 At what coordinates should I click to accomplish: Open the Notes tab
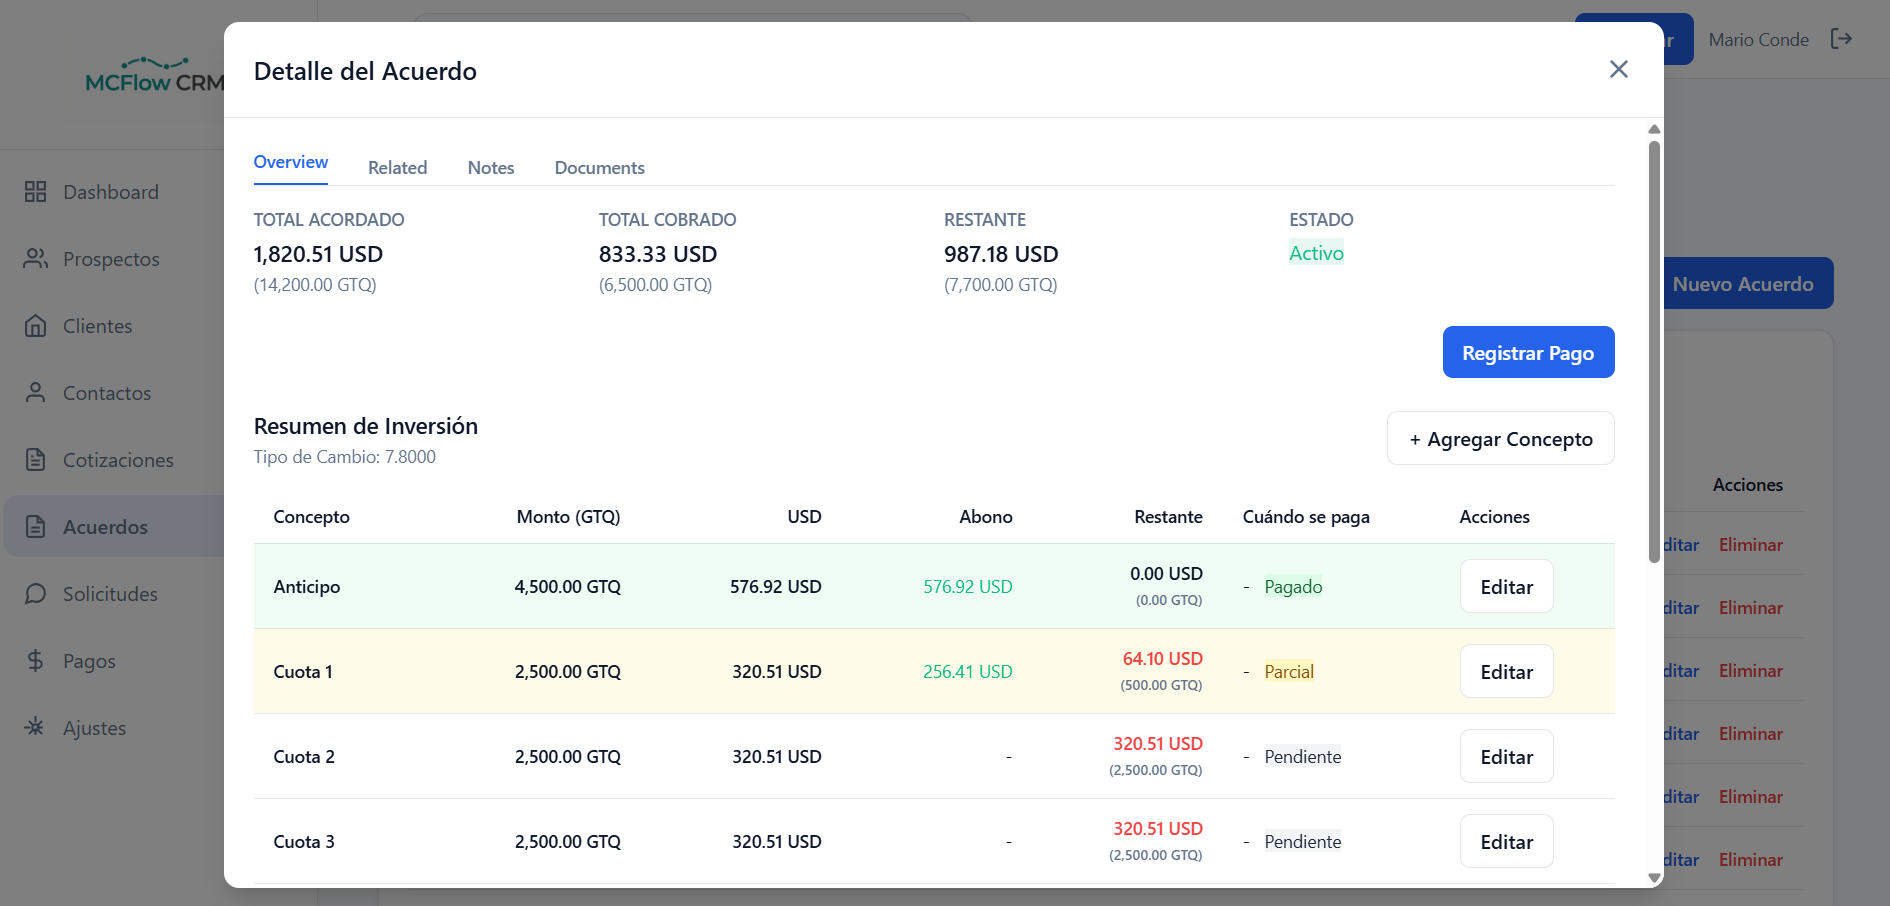point(490,167)
